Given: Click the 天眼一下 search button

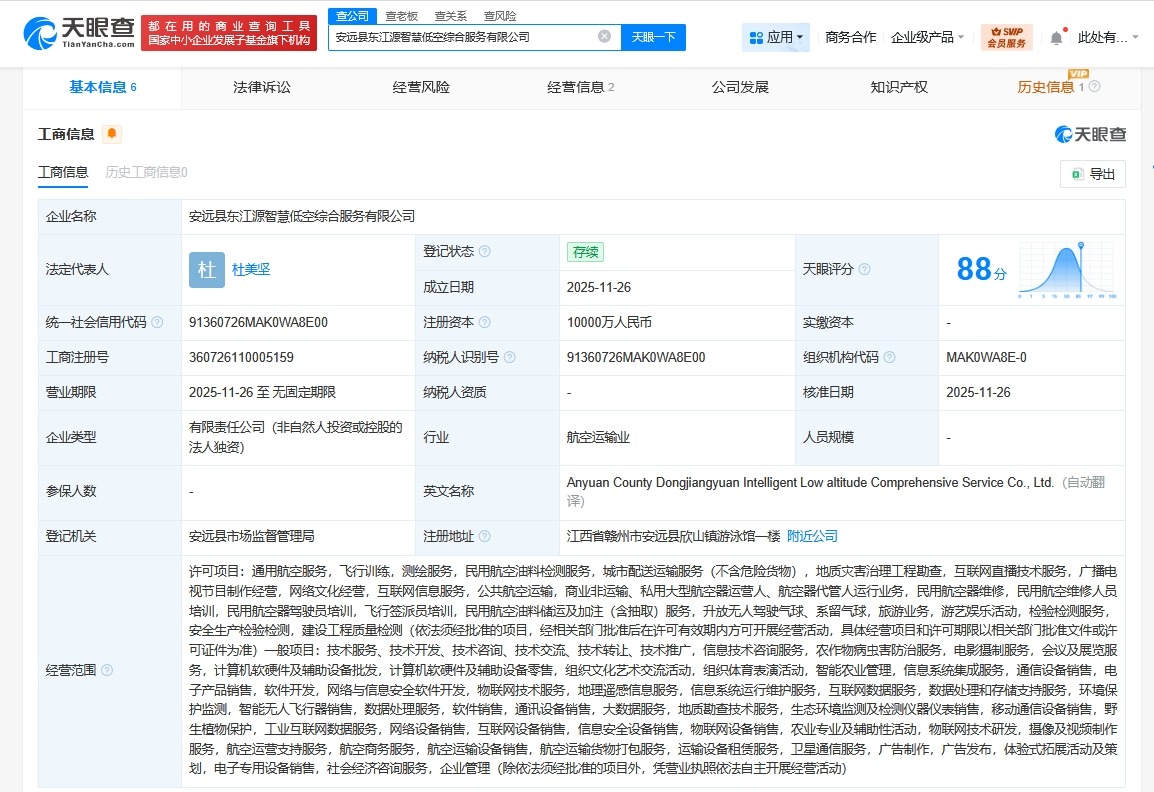Looking at the screenshot, I should (x=654, y=36).
